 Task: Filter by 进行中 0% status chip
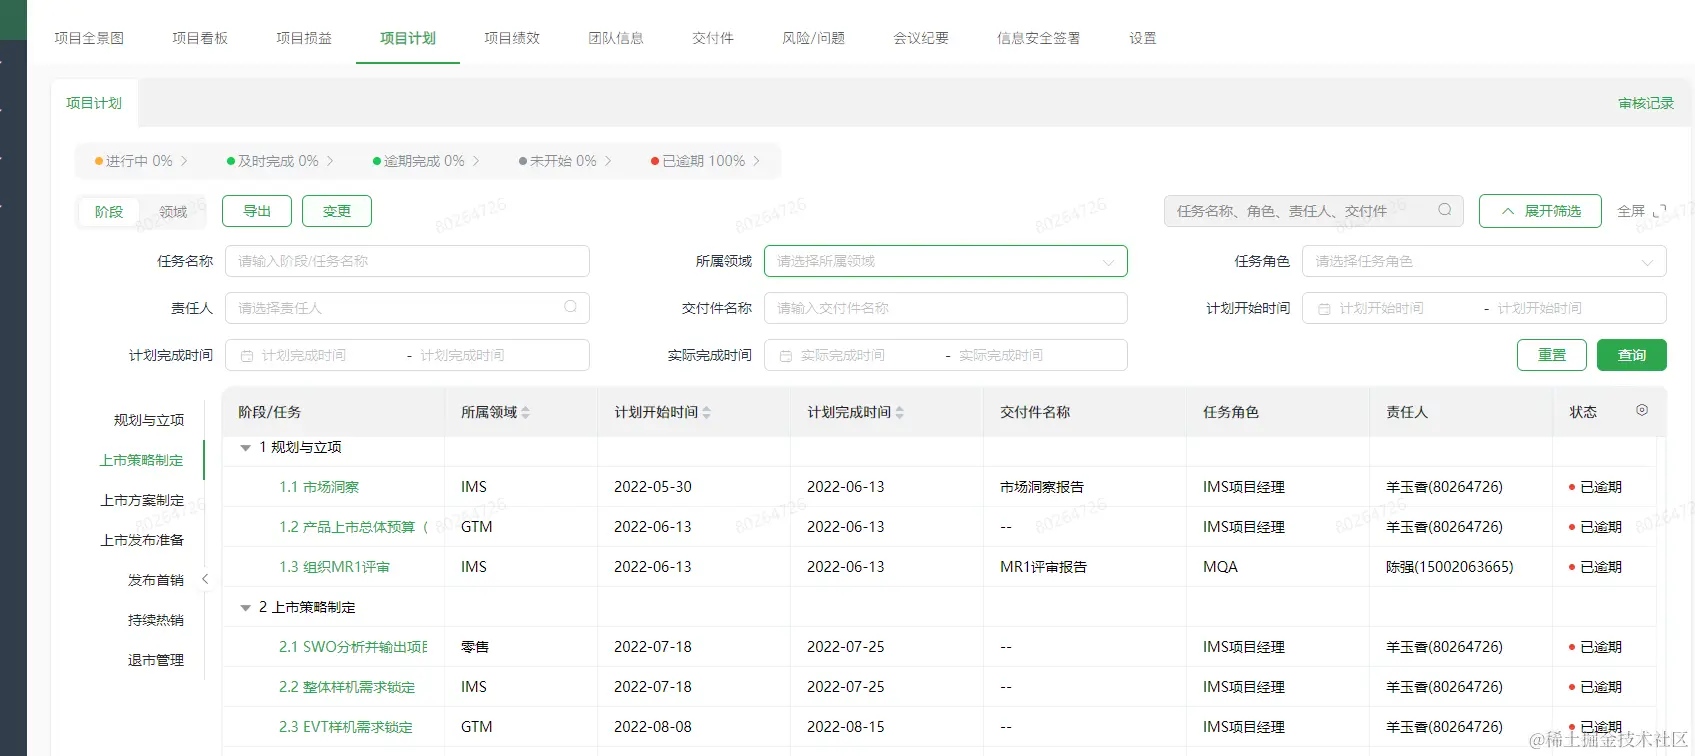(x=141, y=161)
